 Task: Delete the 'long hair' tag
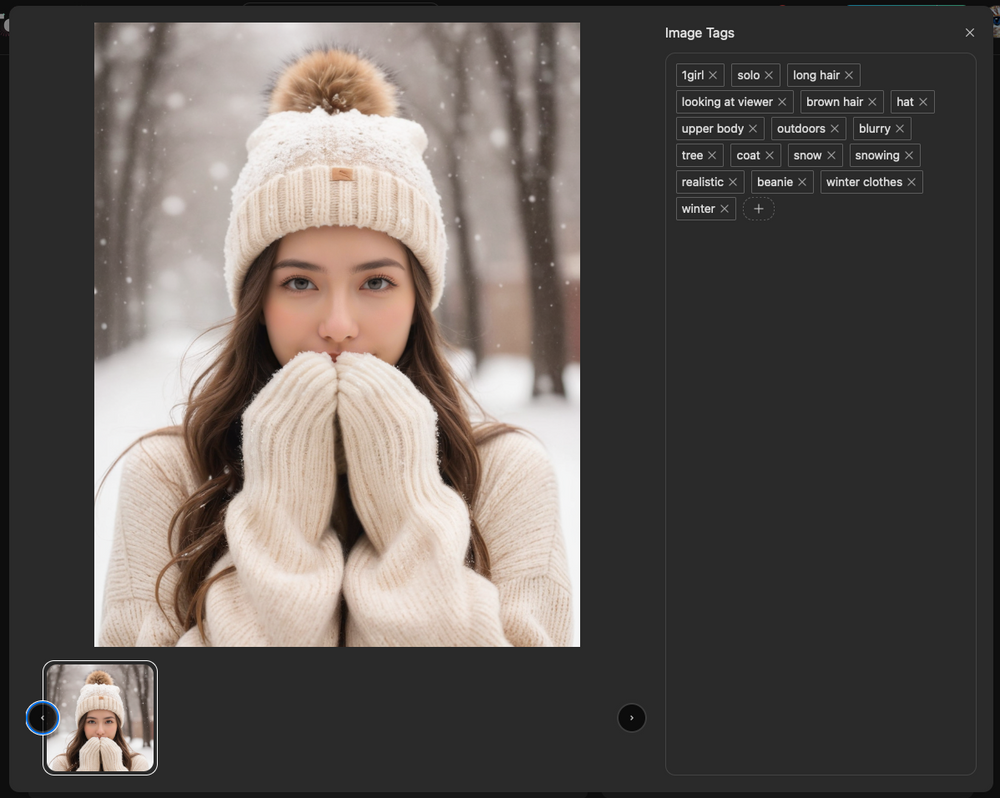tap(849, 76)
